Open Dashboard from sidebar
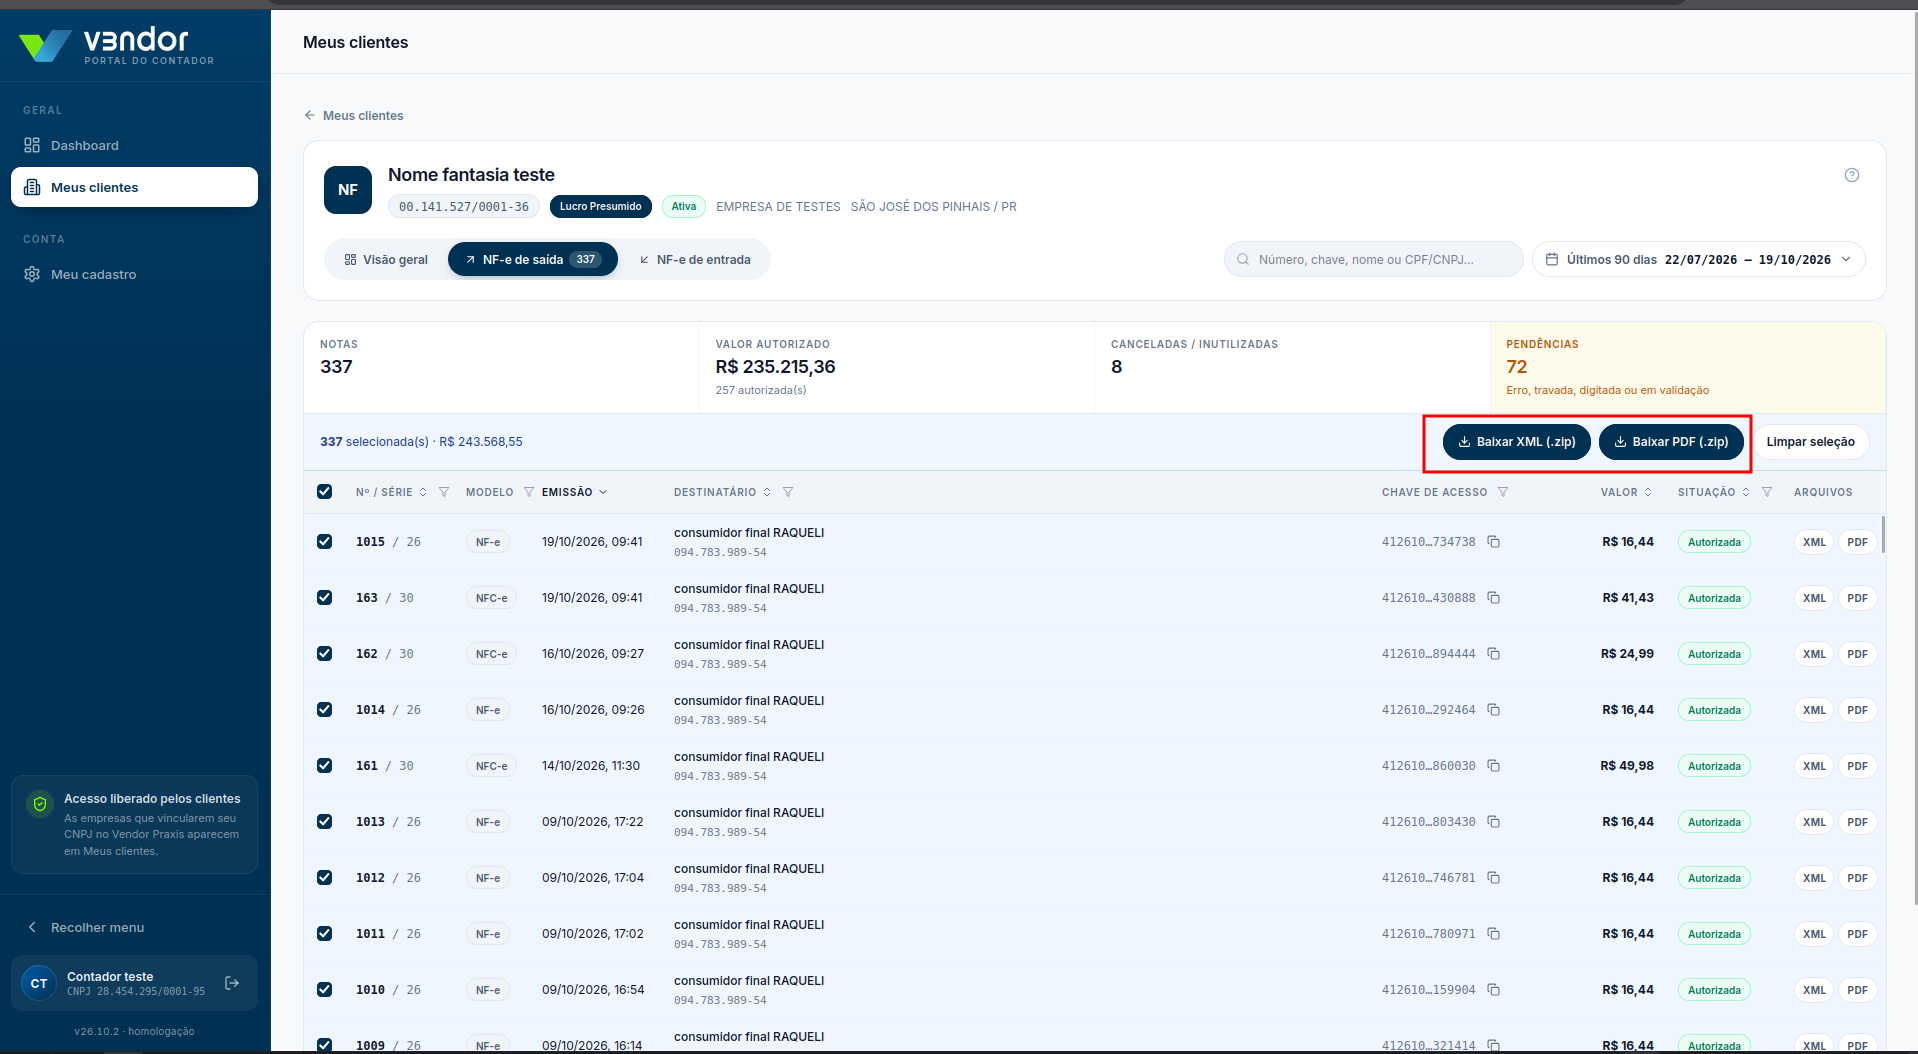Viewport: 1918px width, 1054px height. (134, 145)
